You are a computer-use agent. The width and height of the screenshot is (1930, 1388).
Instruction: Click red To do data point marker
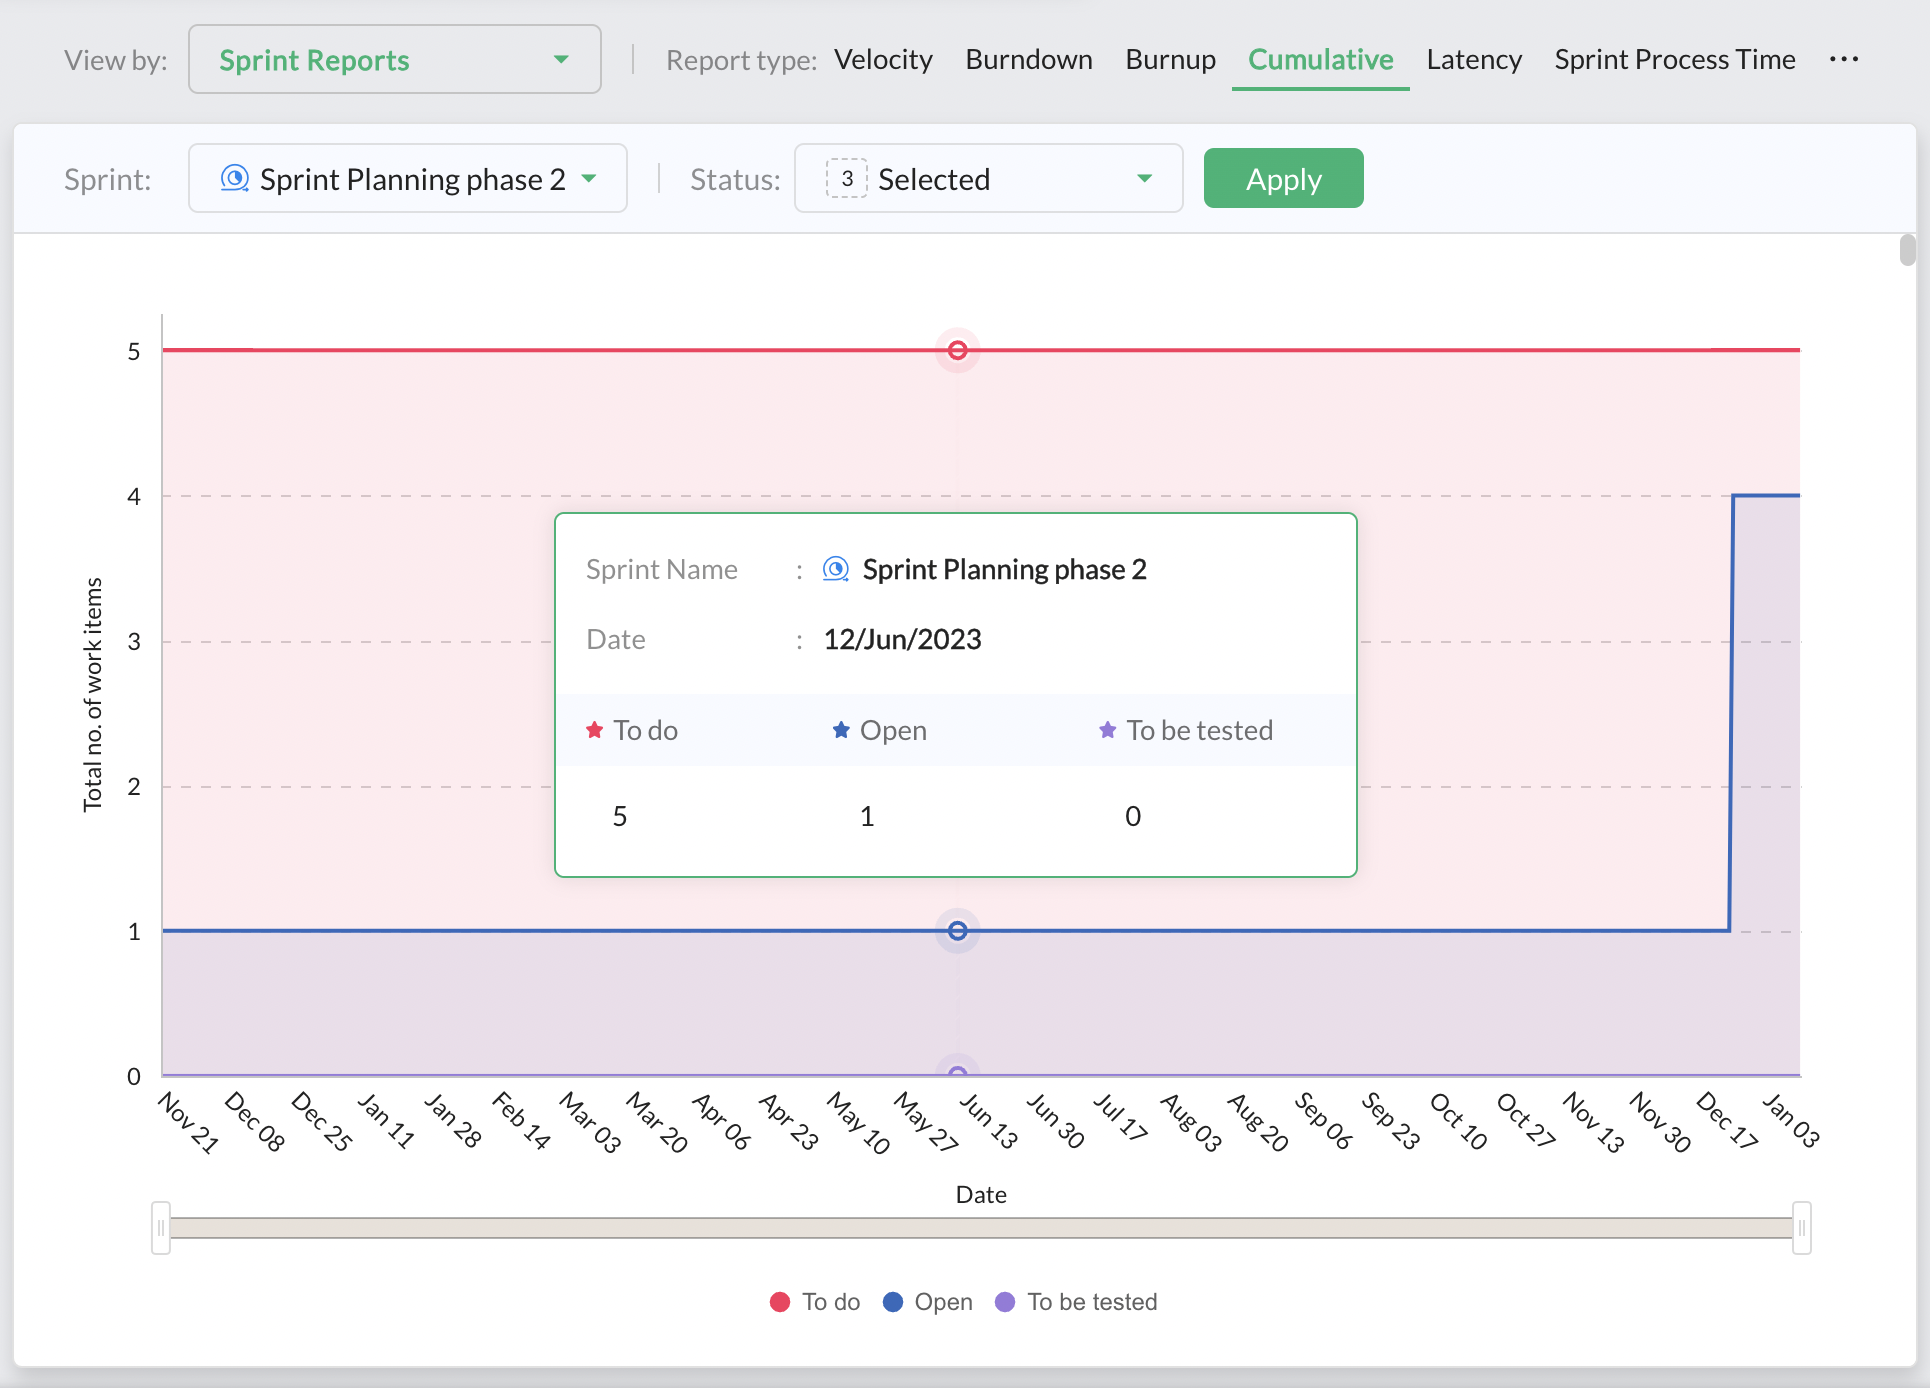pos(957,350)
